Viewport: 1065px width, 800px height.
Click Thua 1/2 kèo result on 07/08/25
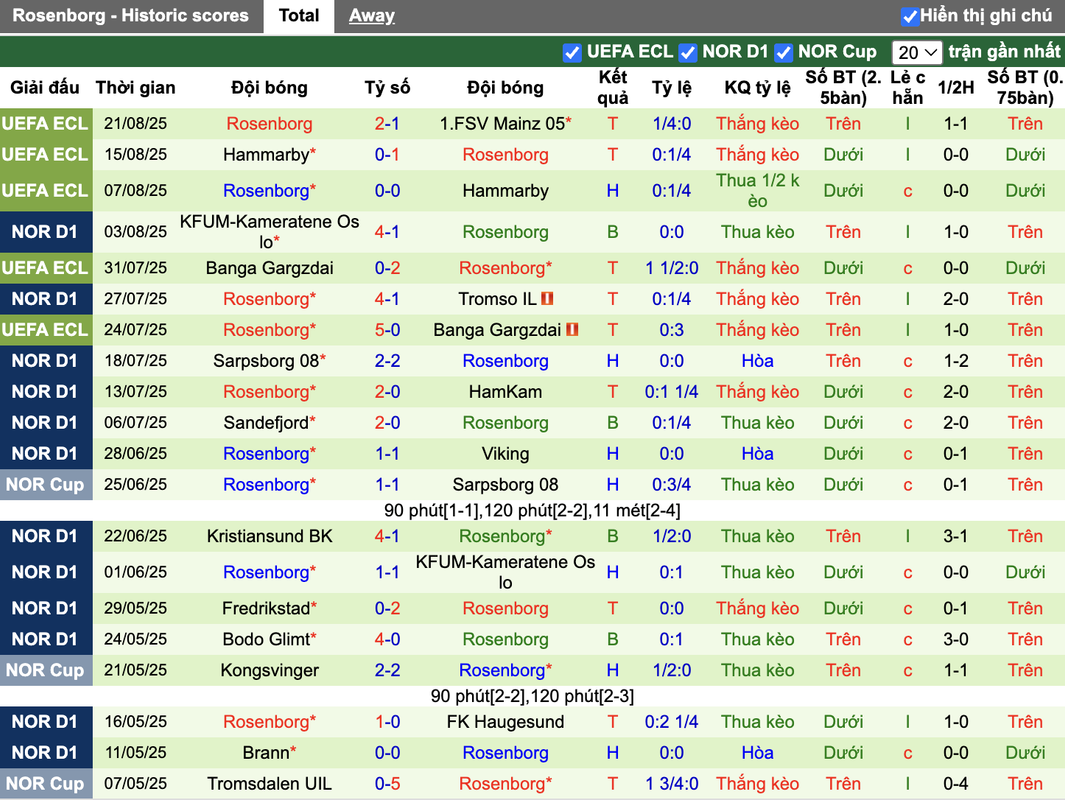pyautogui.click(x=757, y=191)
